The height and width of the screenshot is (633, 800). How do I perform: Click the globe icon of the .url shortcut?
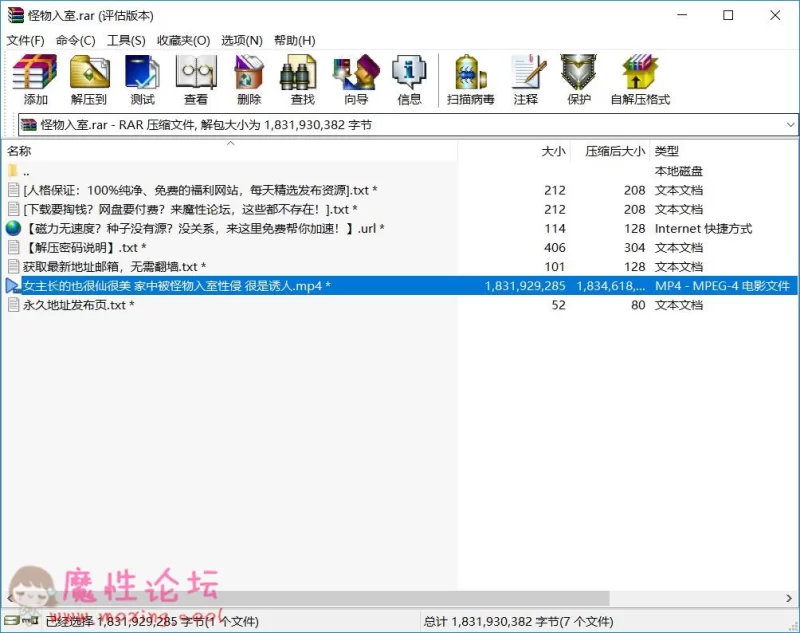click(x=13, y=228)
